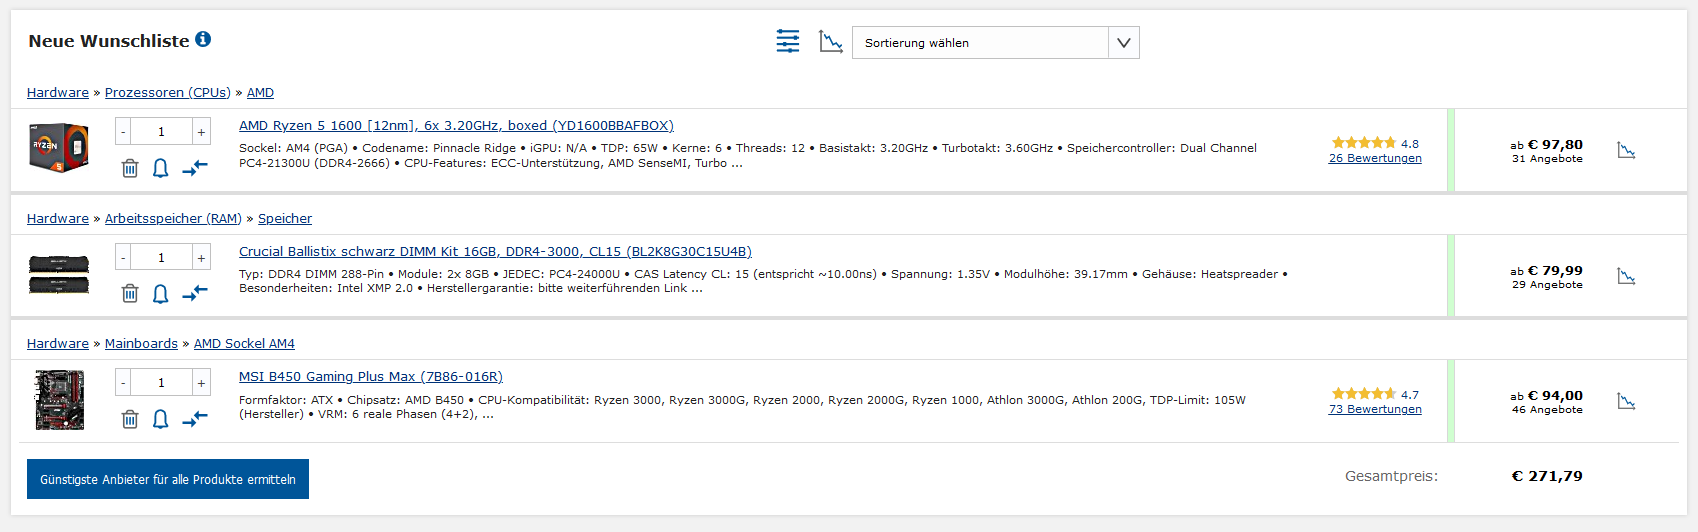Click quantity field of Crucial Ballistix kit
The image size is (1698, 532).
[x=162, y=258]
